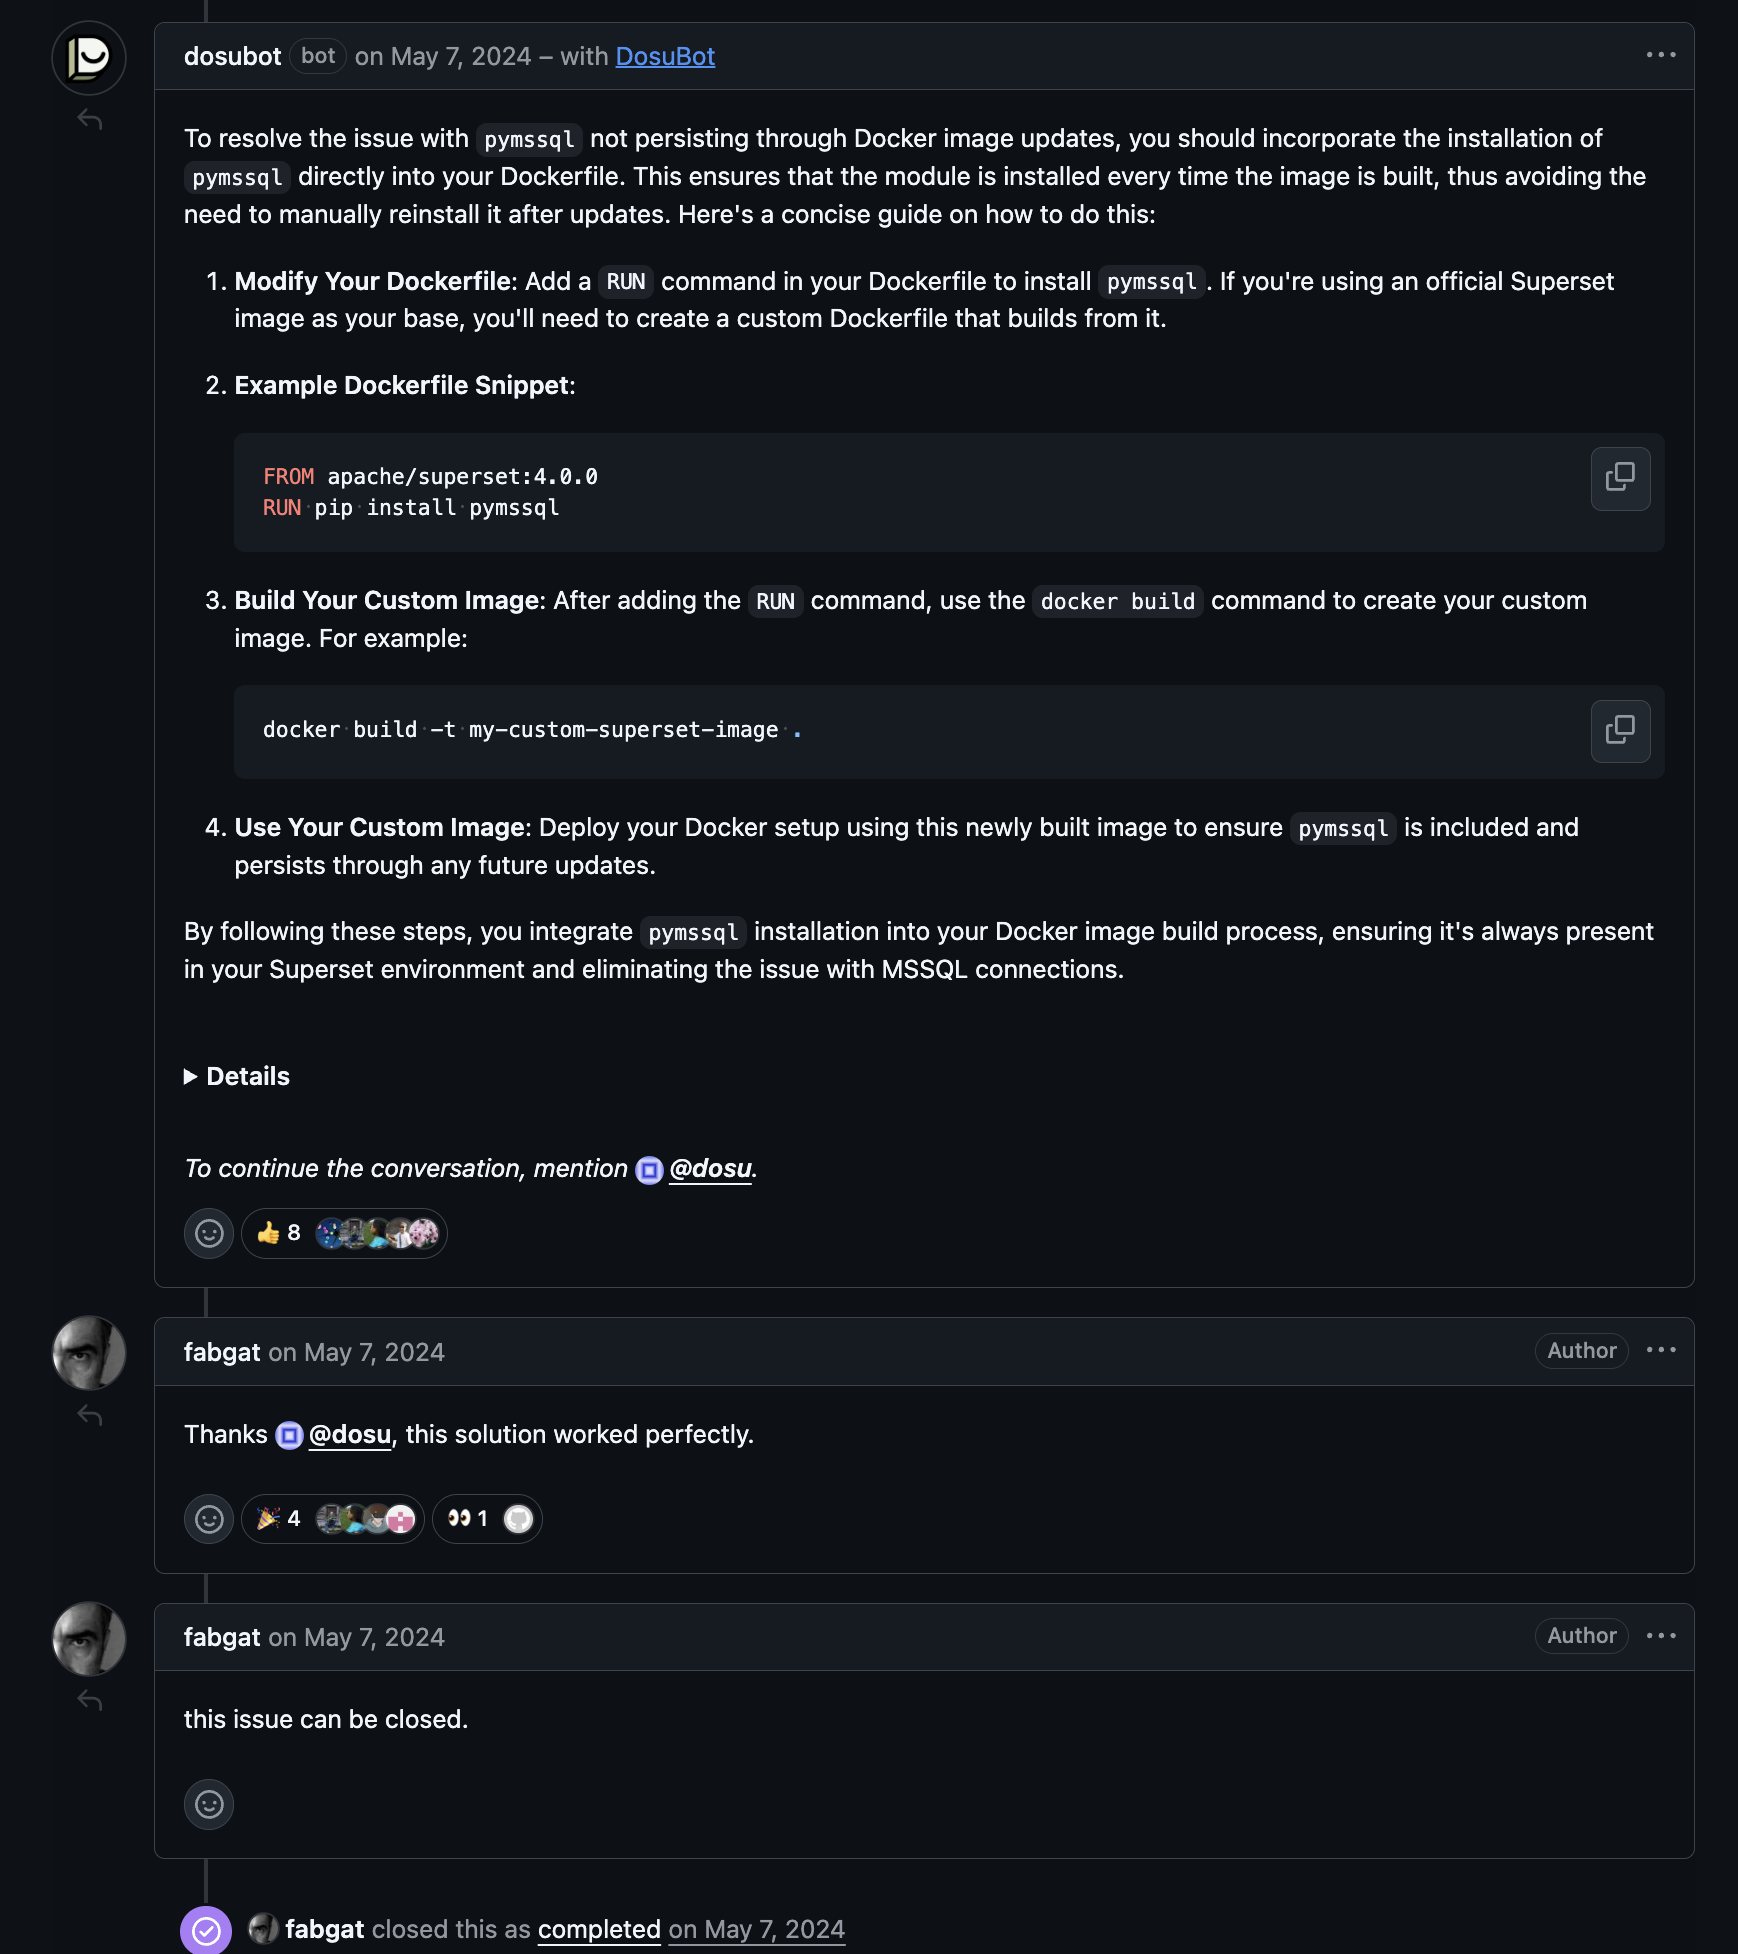Click the Author badge on thanks comment

click(x=1581, y=1351)
